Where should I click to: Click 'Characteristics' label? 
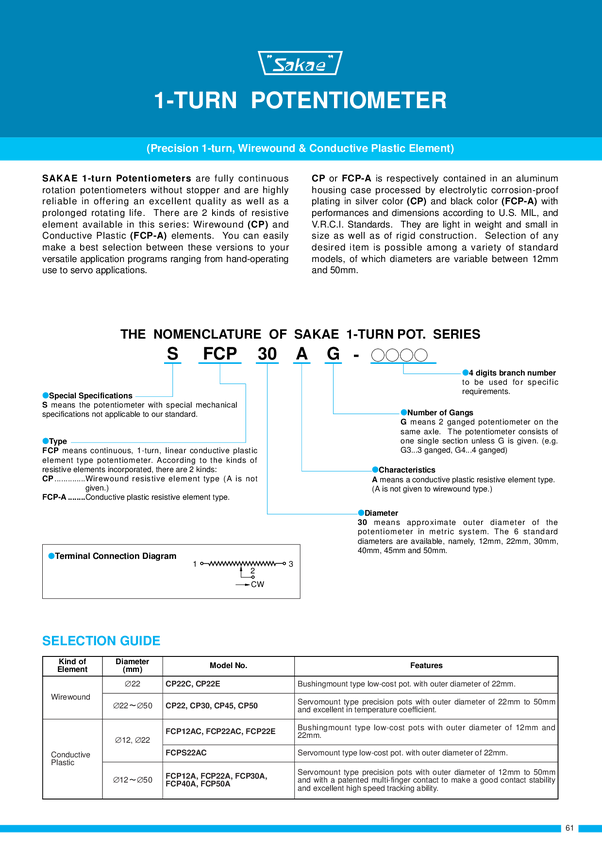407,470
